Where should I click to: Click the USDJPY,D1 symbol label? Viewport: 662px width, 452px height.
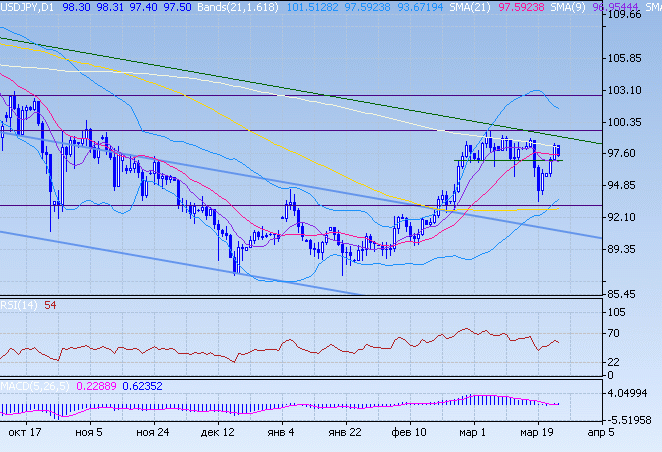(x=28, y=7)
